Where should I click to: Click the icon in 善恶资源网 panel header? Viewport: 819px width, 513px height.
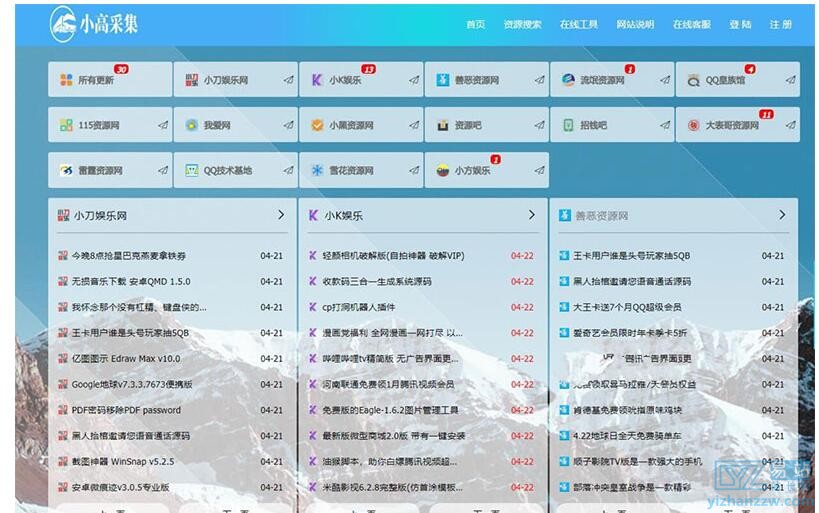[565, 215]
